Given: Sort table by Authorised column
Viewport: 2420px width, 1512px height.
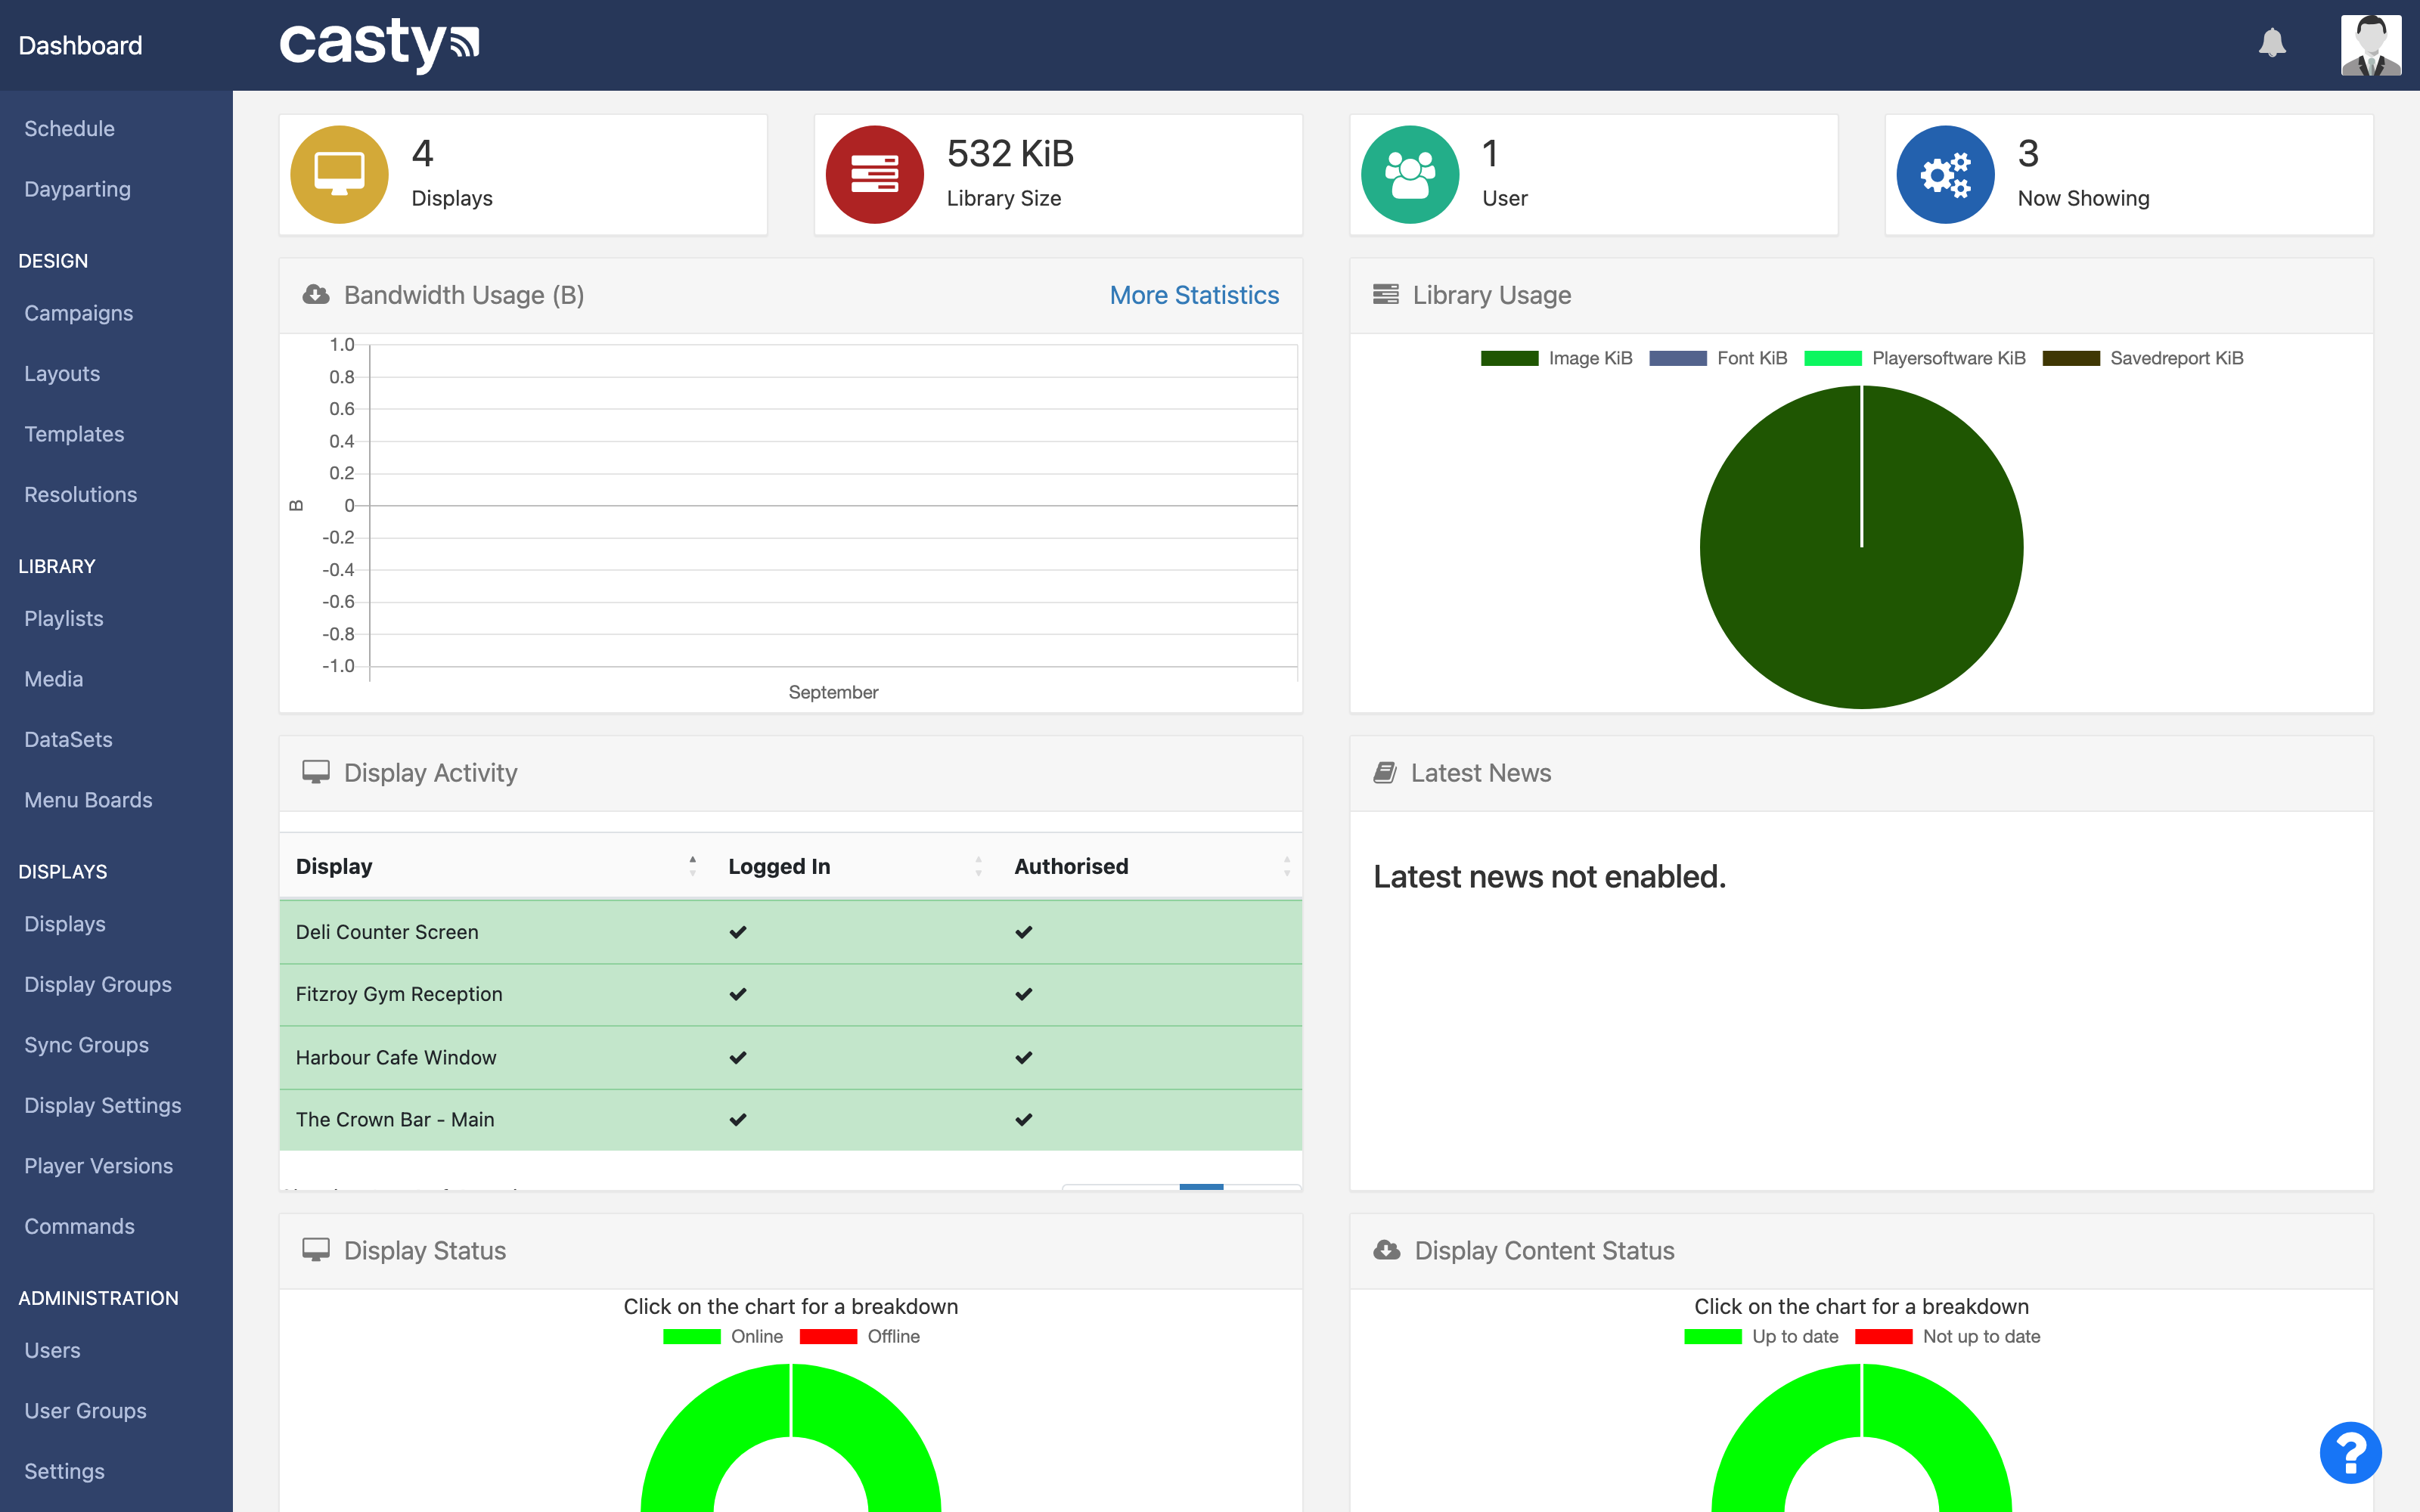Looking at the screenshot, I should [x=1150, y=866].
